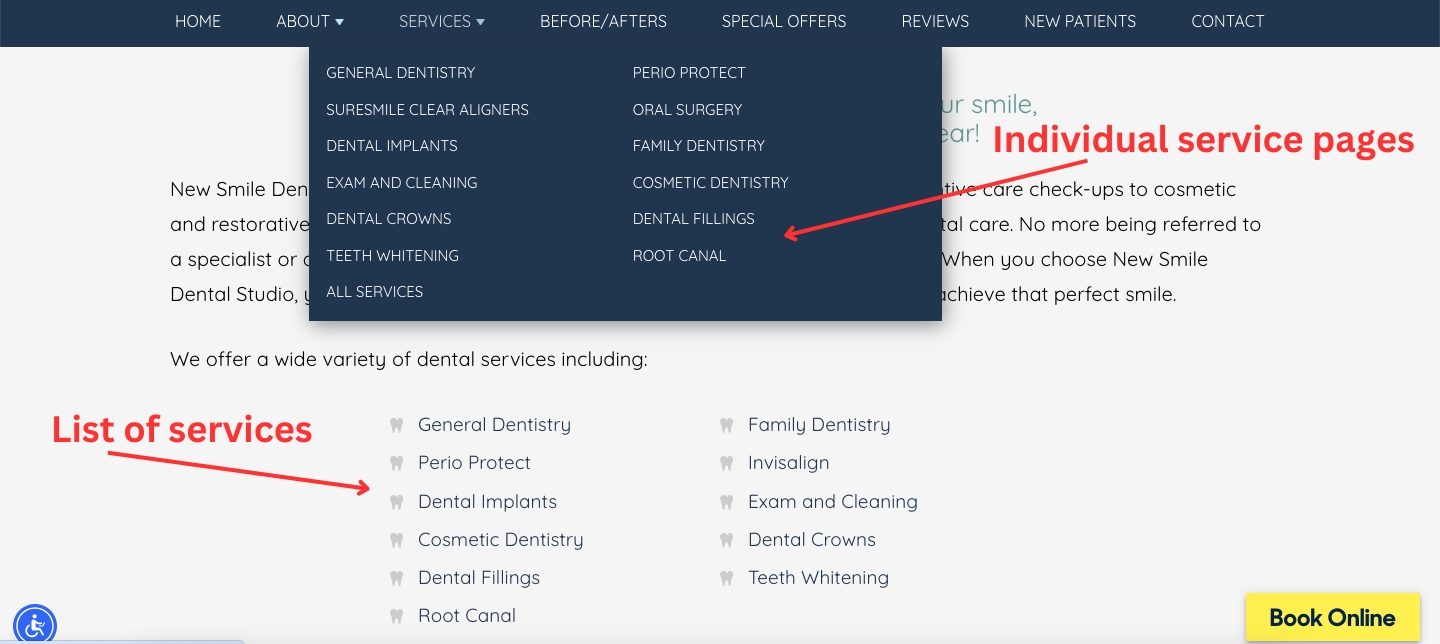The width and height of the screenshot is (1440, 644).
Task: Navigate to NEW PATIENTS menu item
Action: [x=1080, y=21]
